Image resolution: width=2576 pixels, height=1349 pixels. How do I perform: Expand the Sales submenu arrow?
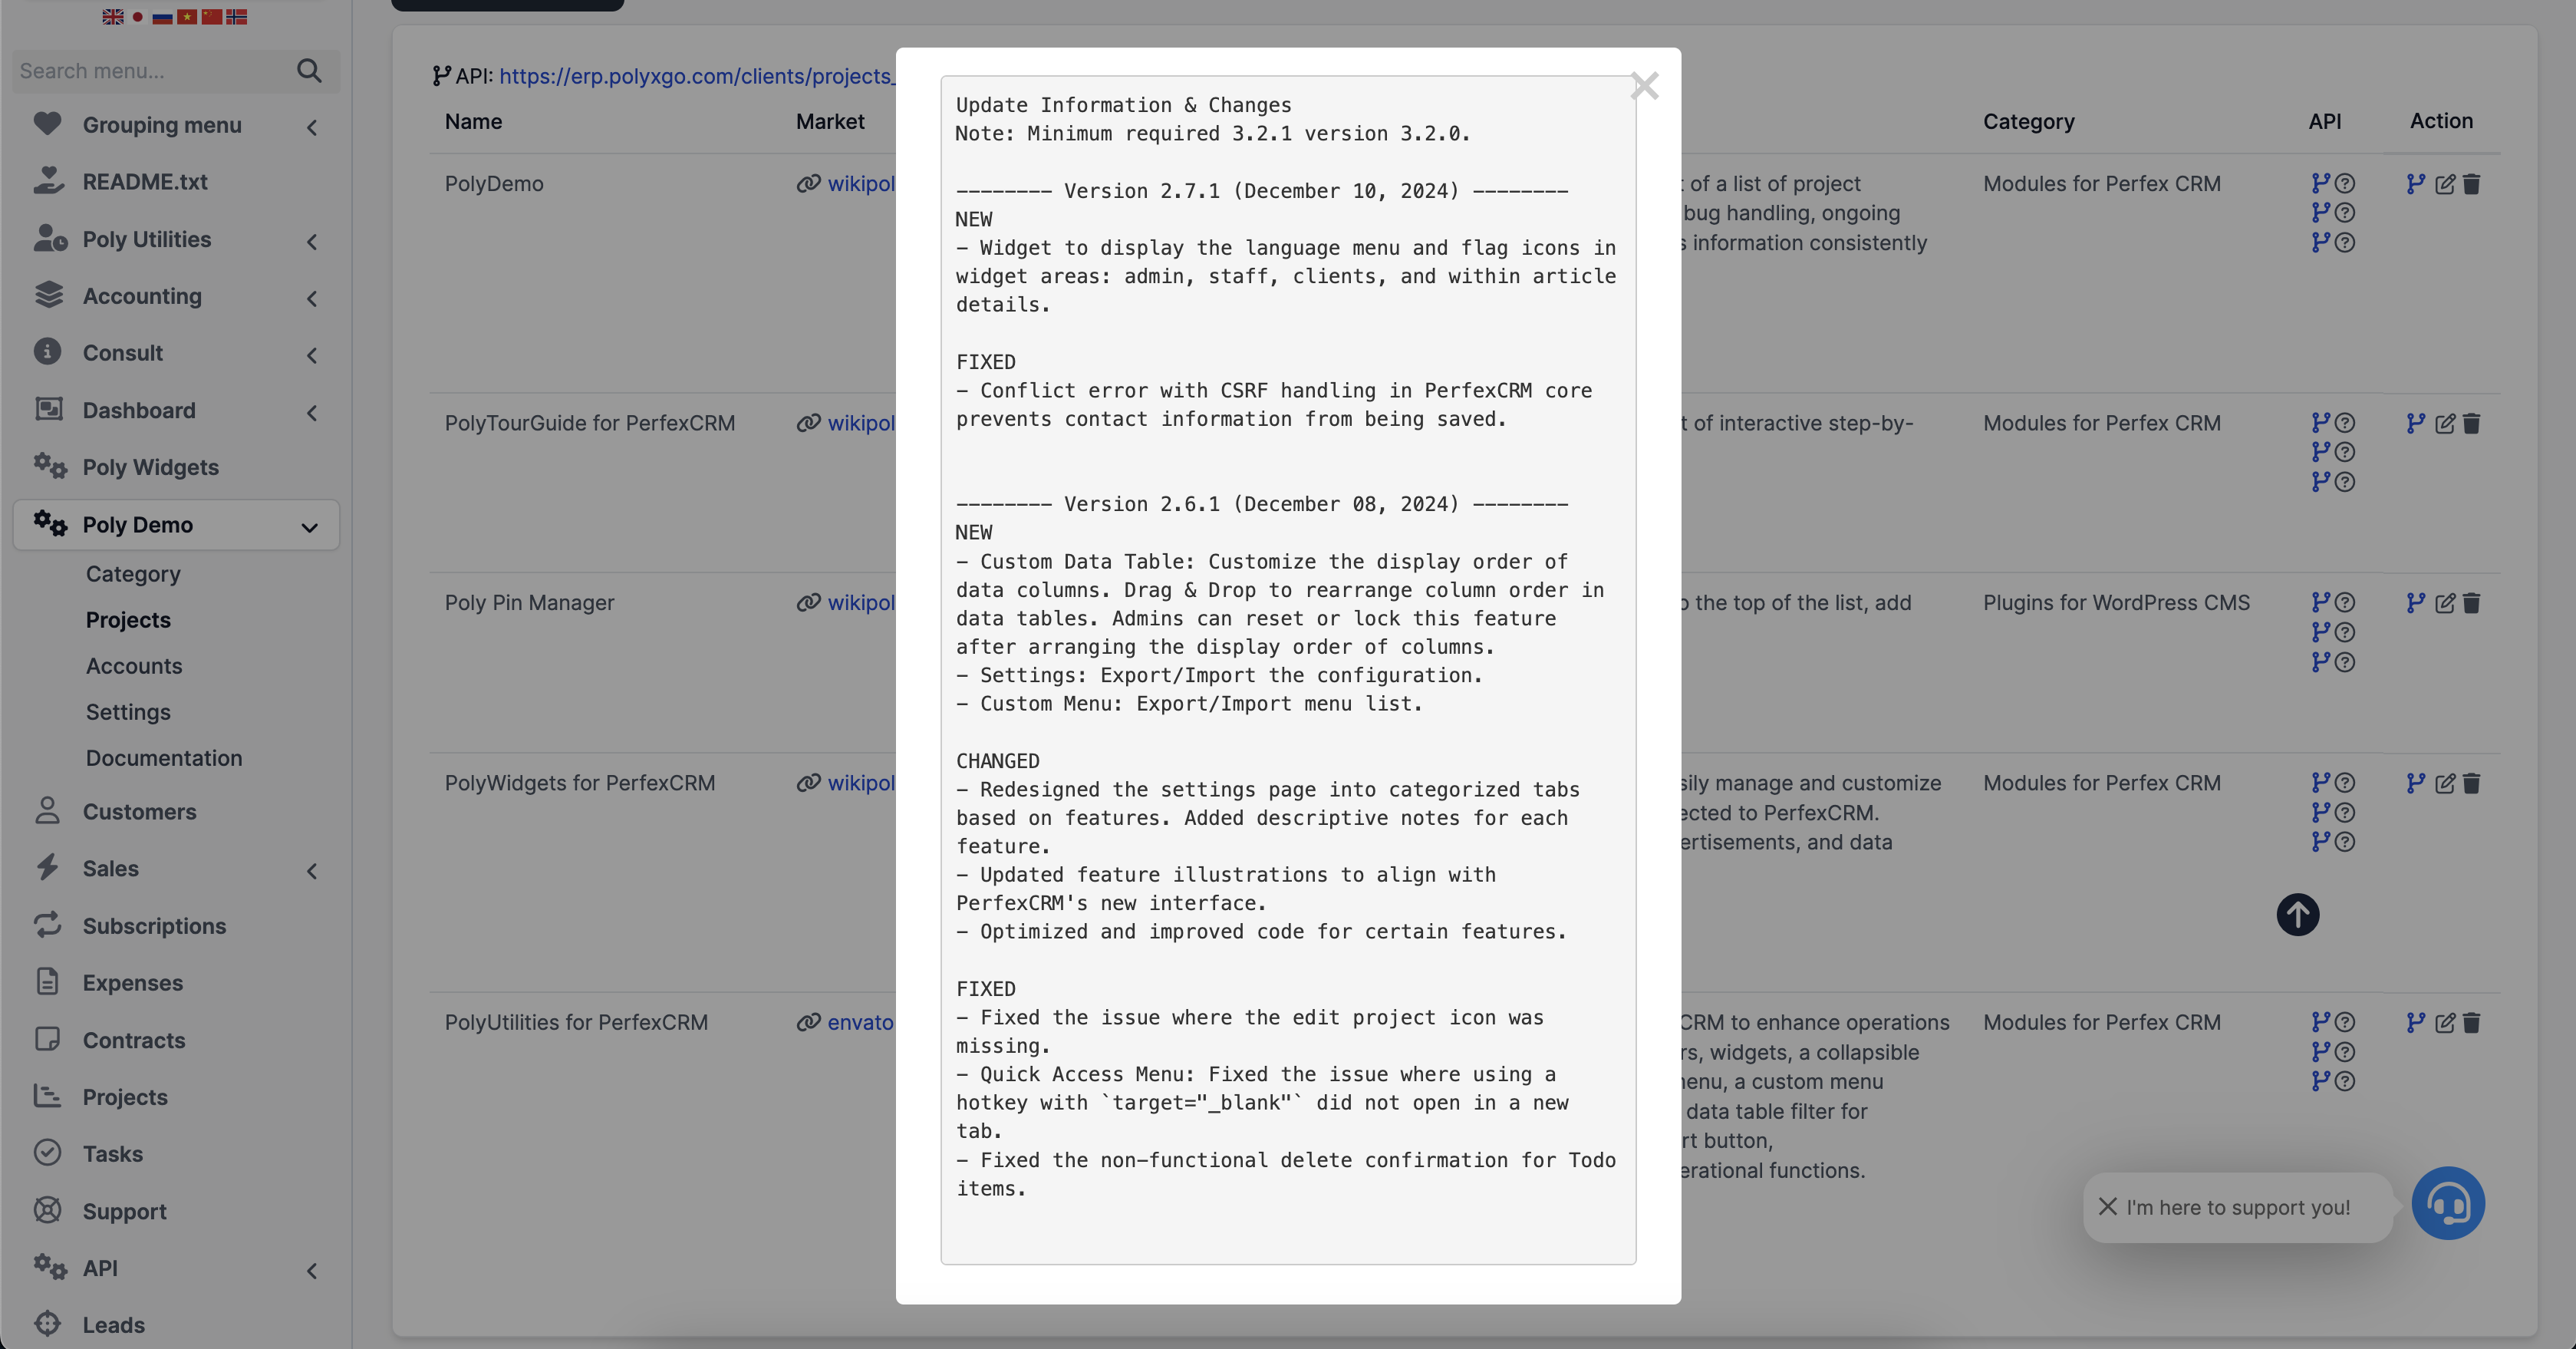pos(312,871)
